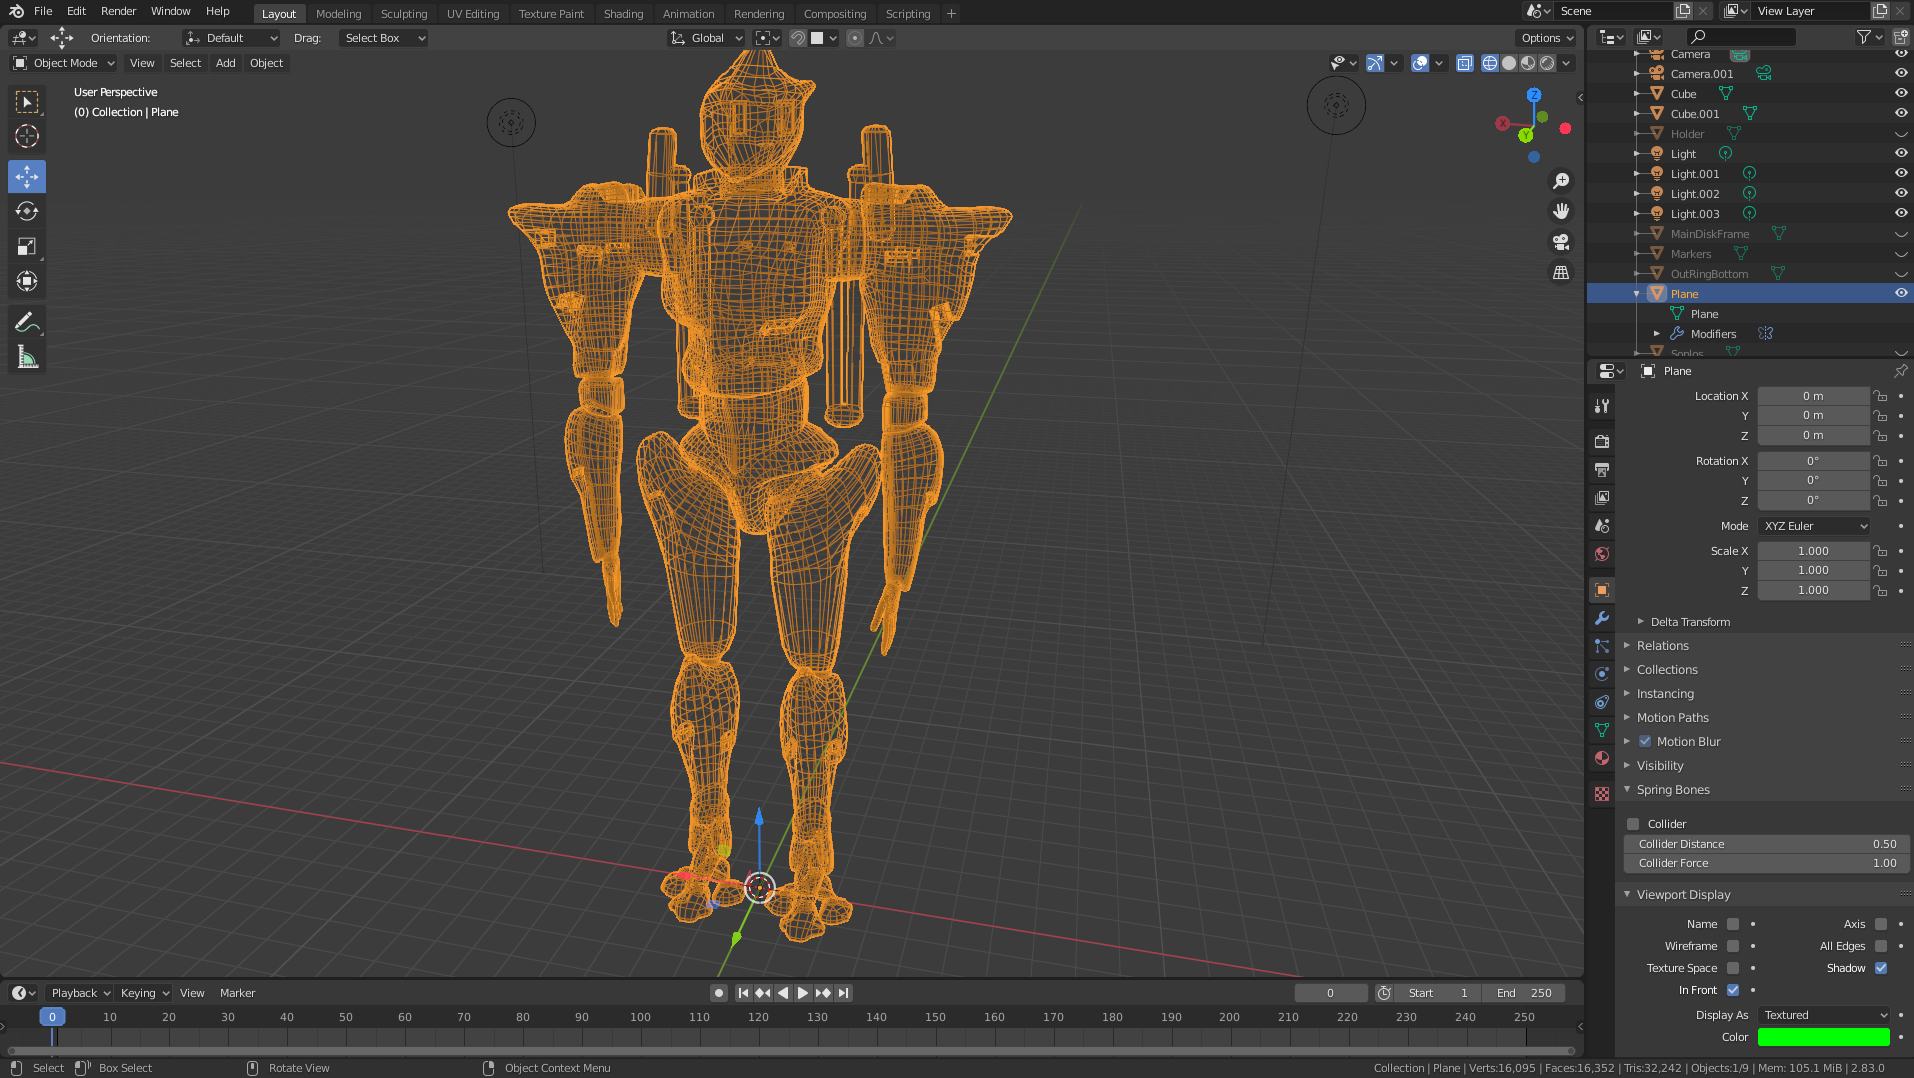
Task: Select the Transform tool
Action: (x=27, y=281)
